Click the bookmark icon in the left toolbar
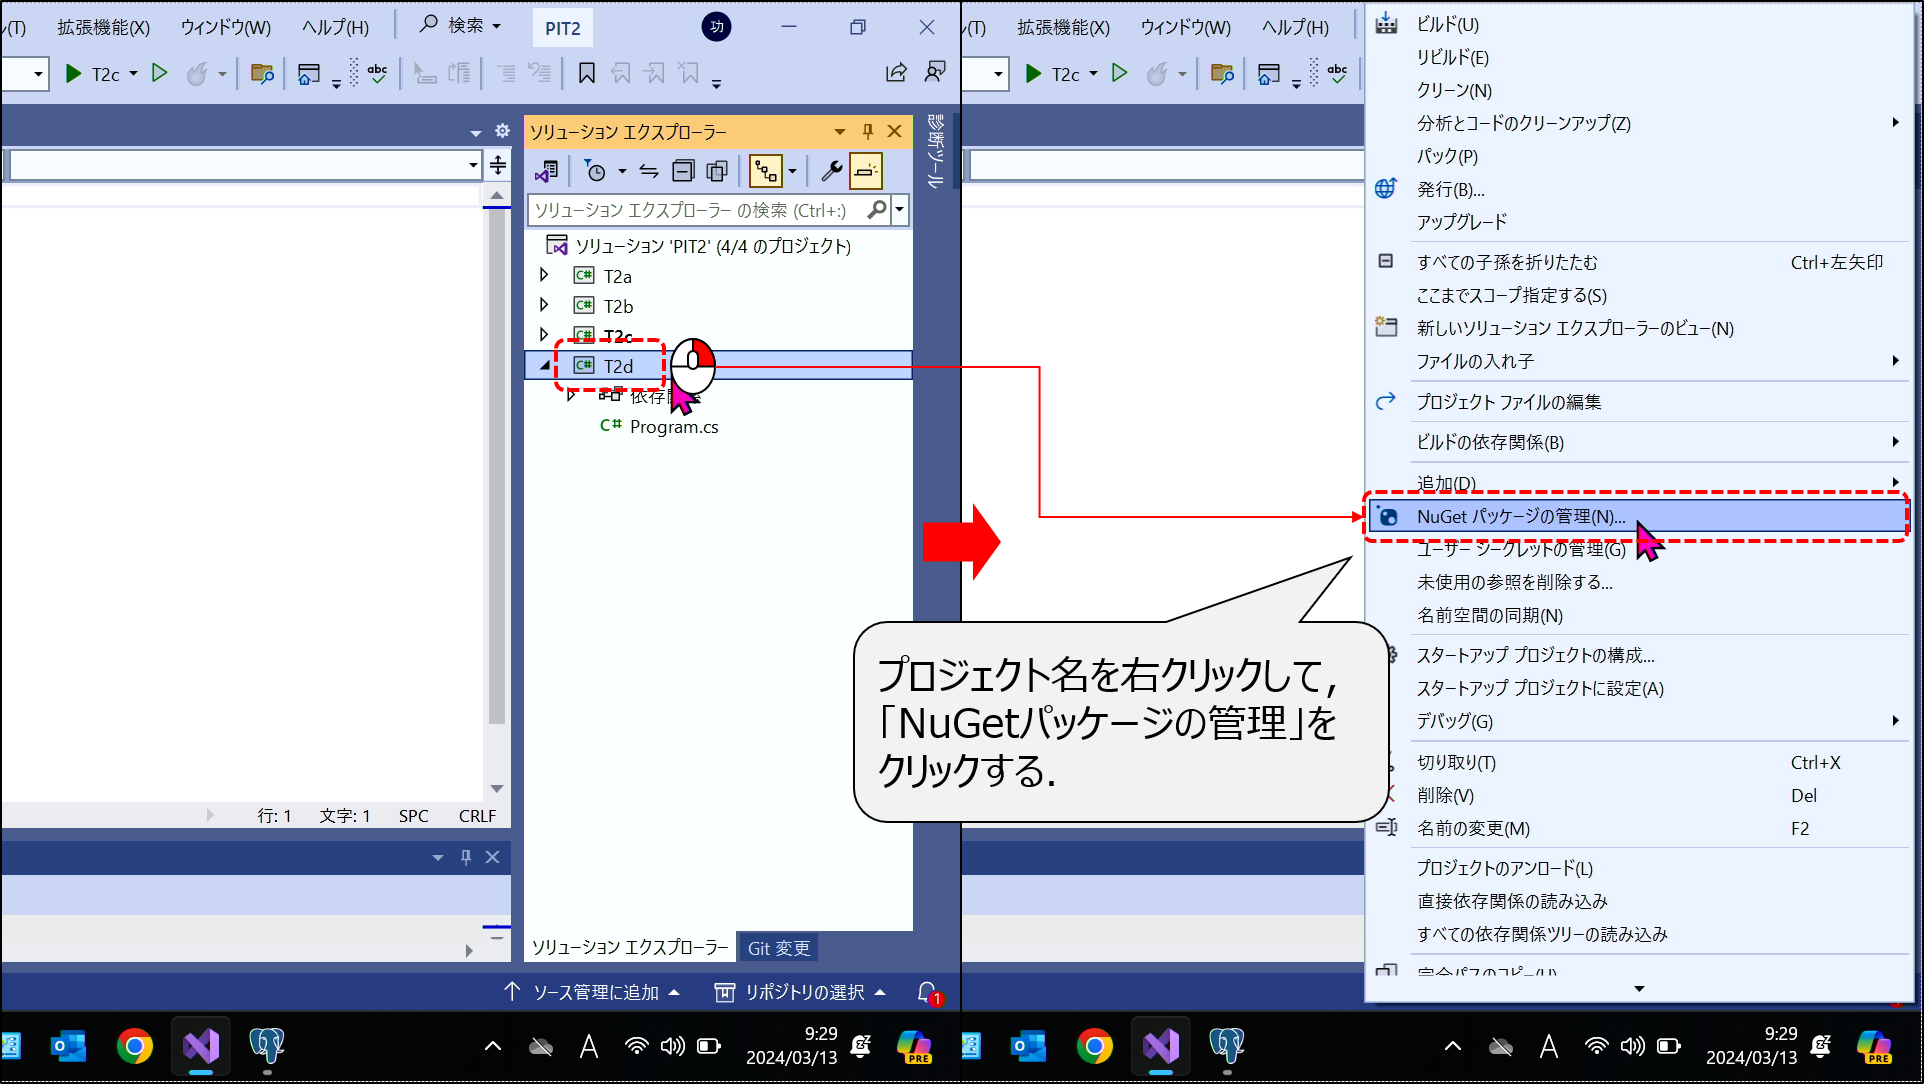Screen dimensions: 1924x1084 click(x=587, y=73)
